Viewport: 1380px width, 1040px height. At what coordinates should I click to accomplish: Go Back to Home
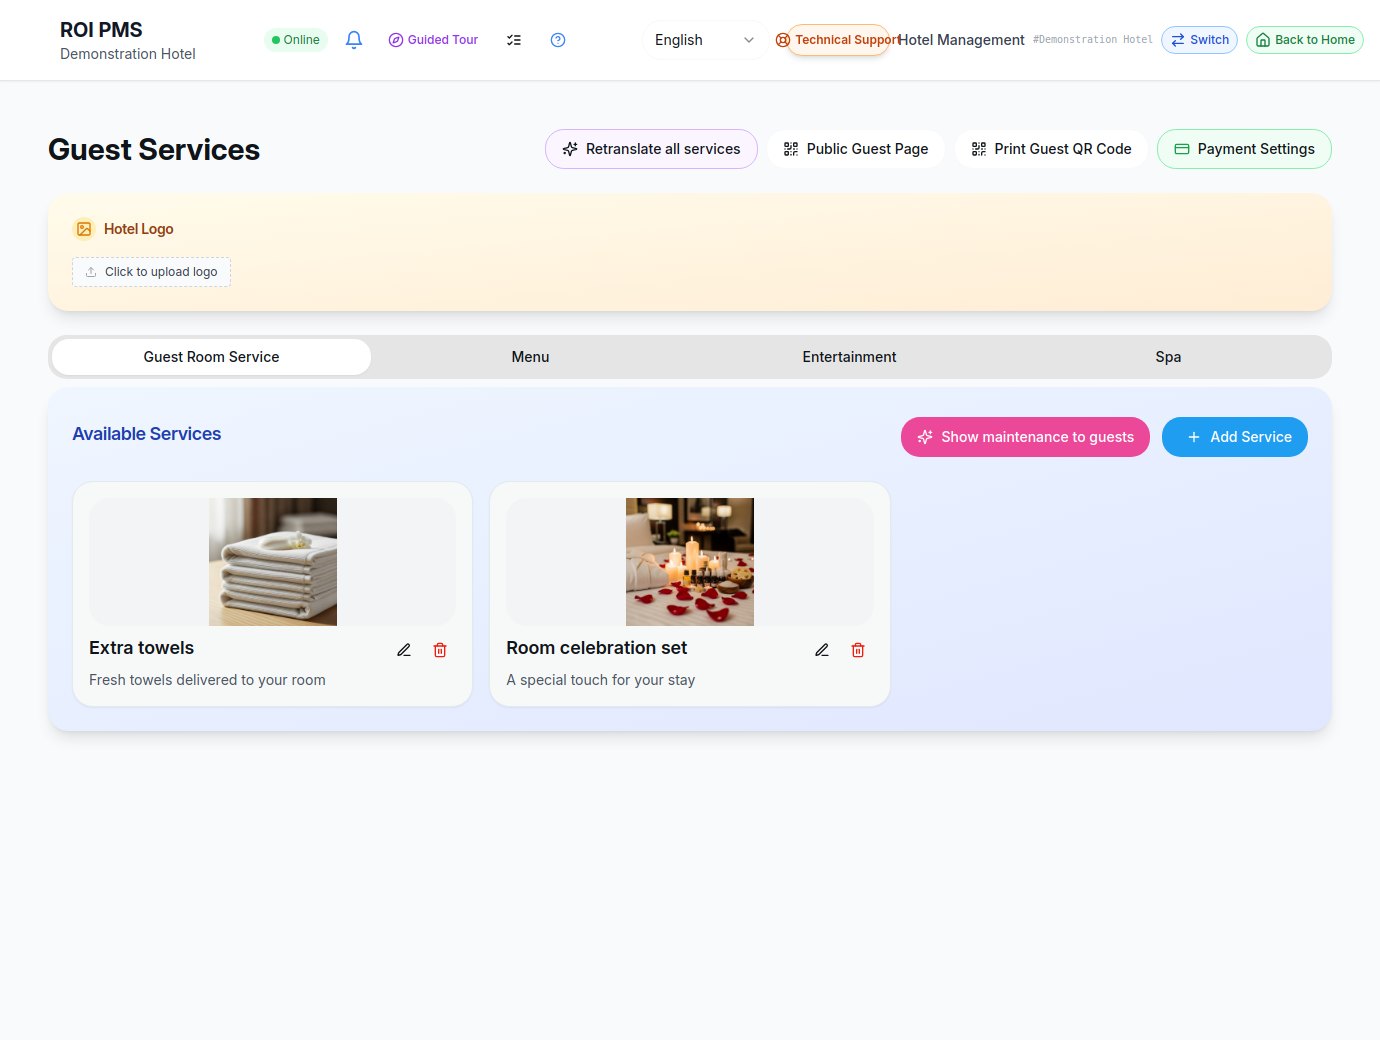point(1305,40)
